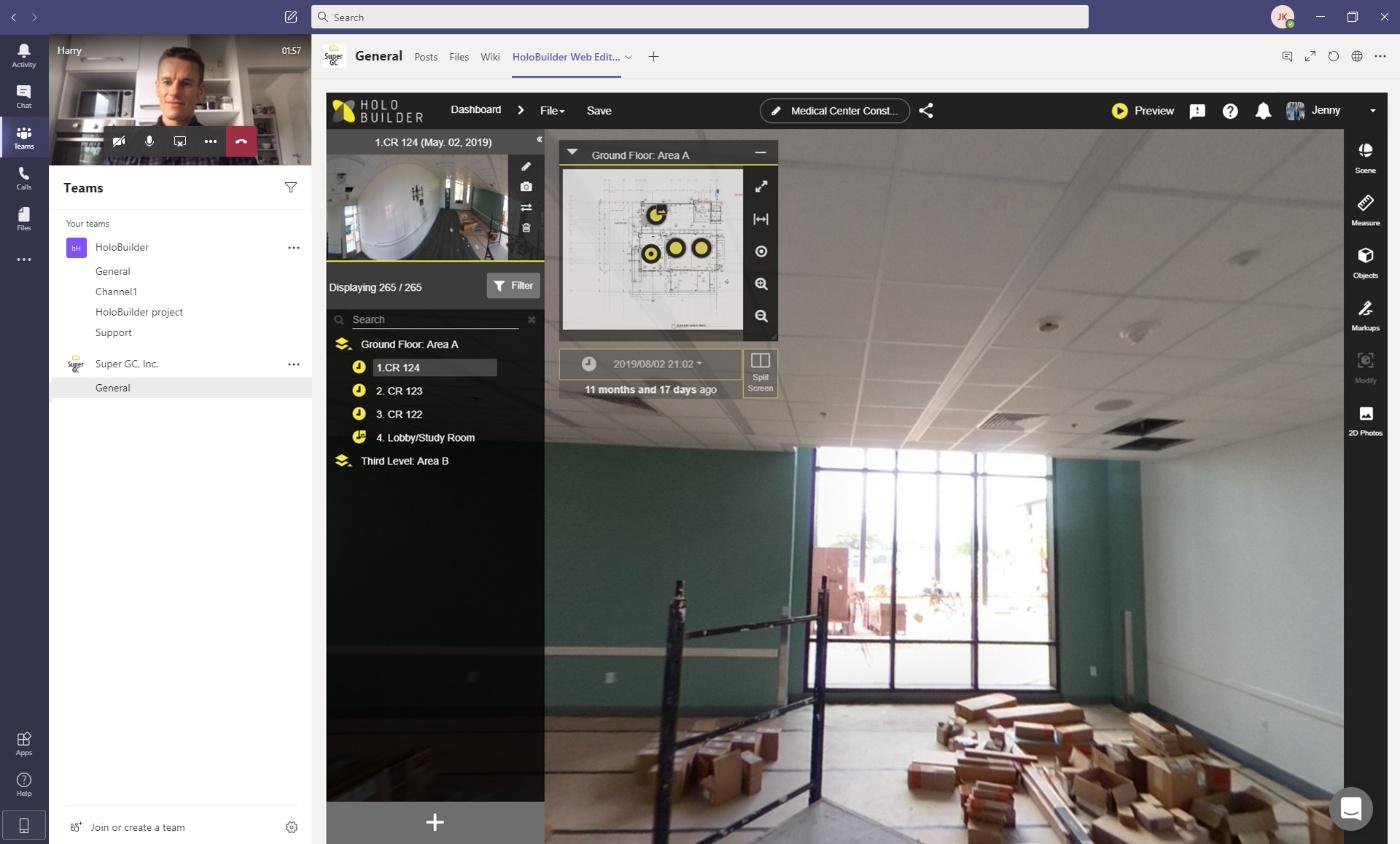The height and width of the screenshot is (844, 1400).
Task: Open Jenny user account menu
Action: pyautogui.click(x=1331, y=111)
